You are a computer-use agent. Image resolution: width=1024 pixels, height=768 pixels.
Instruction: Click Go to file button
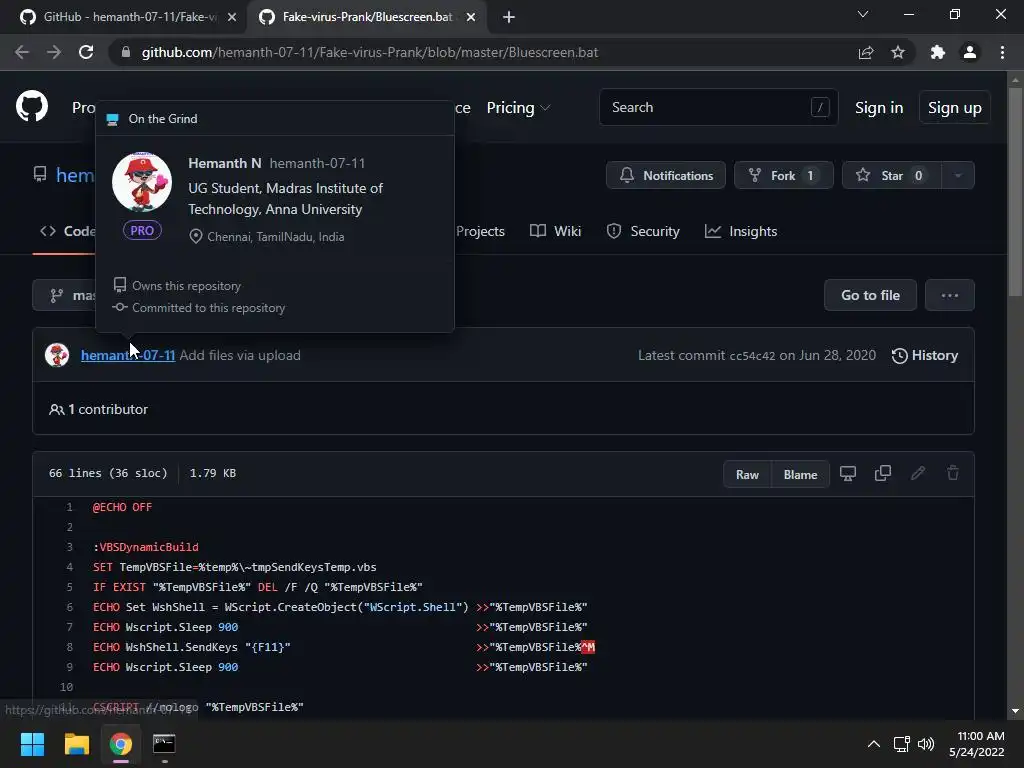pos(870,295)
